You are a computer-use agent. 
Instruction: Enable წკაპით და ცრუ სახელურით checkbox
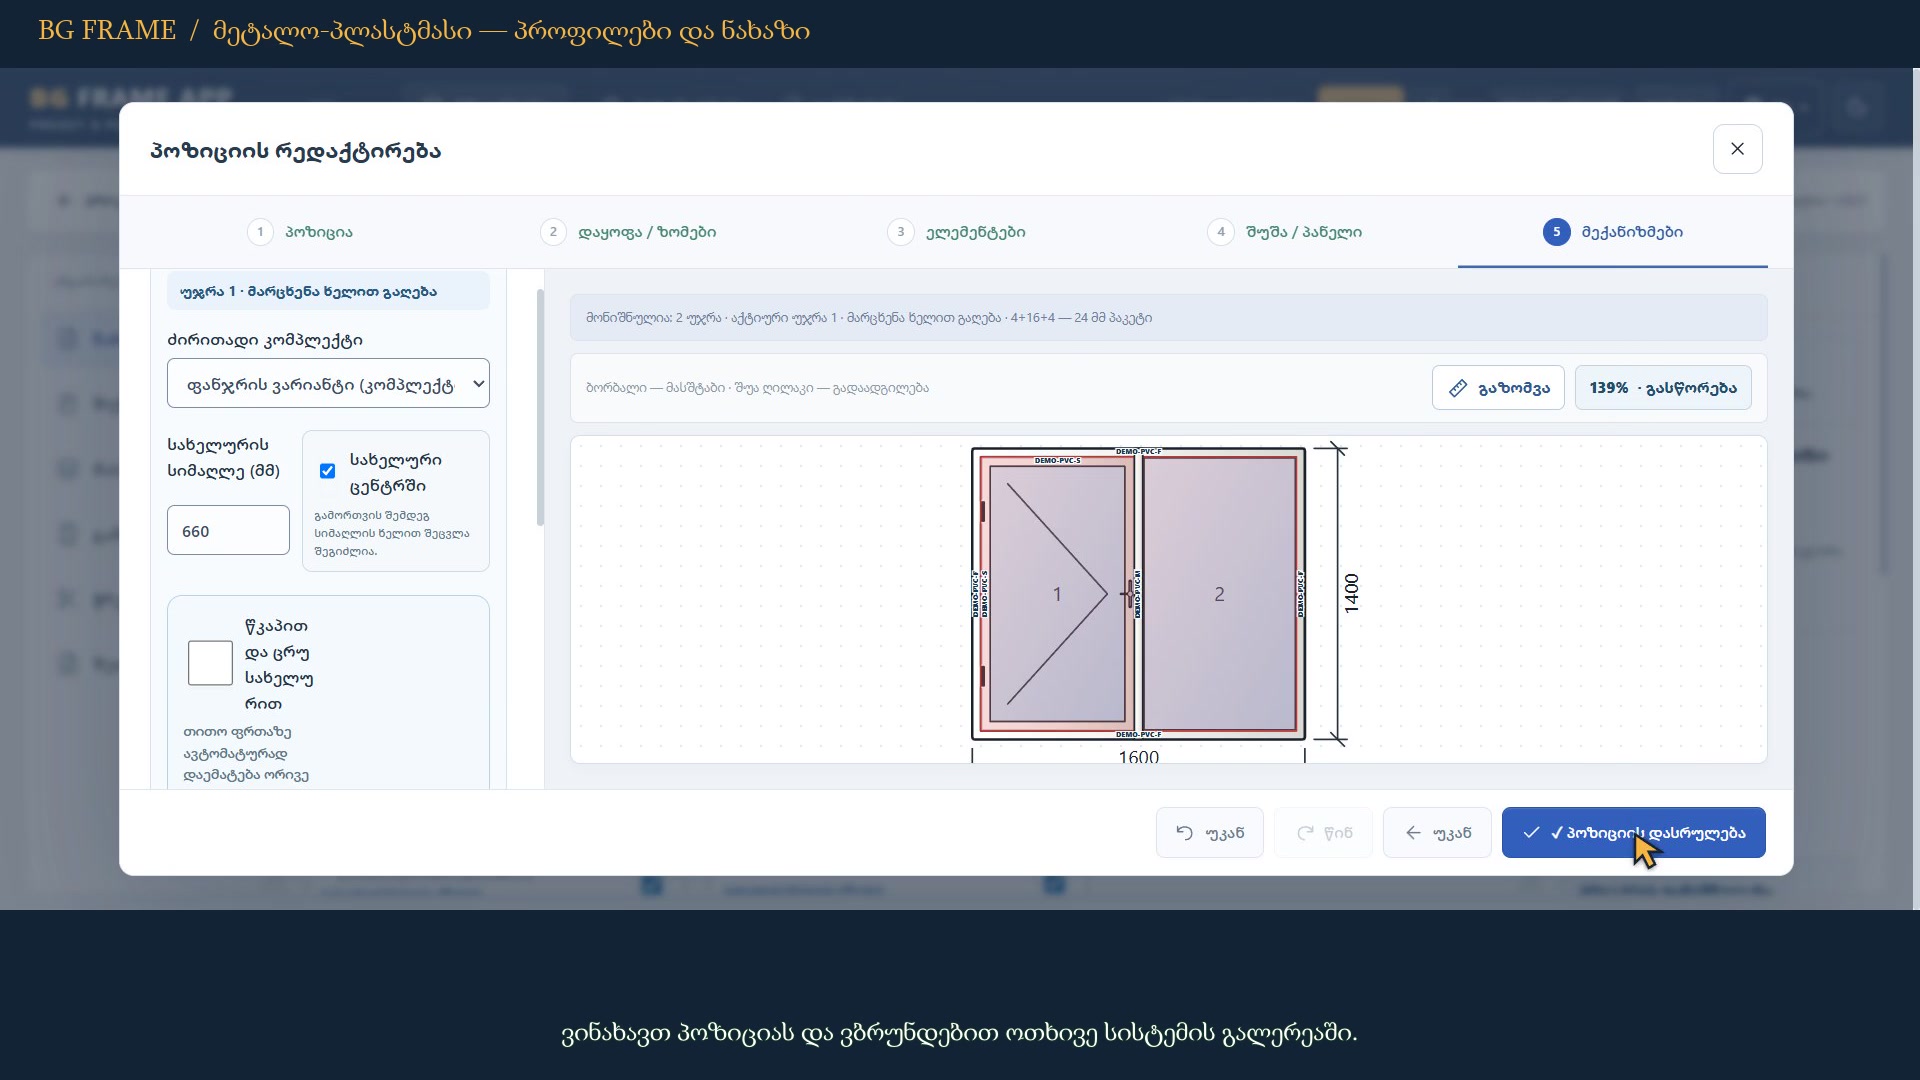tap(210, 663)
